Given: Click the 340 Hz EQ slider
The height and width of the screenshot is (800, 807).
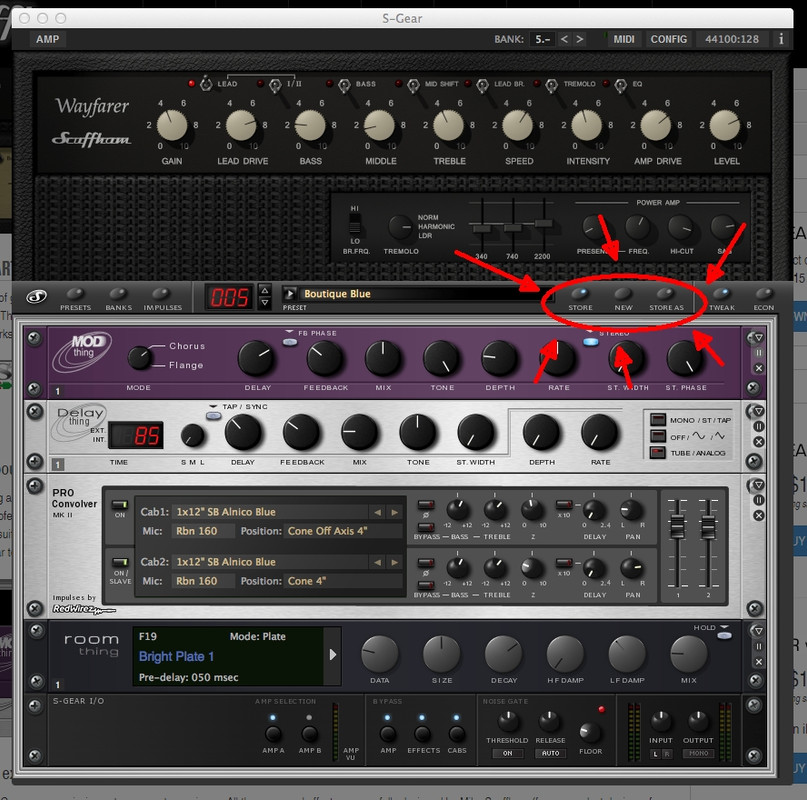Looking at the screenshot, I should point(481,228).
